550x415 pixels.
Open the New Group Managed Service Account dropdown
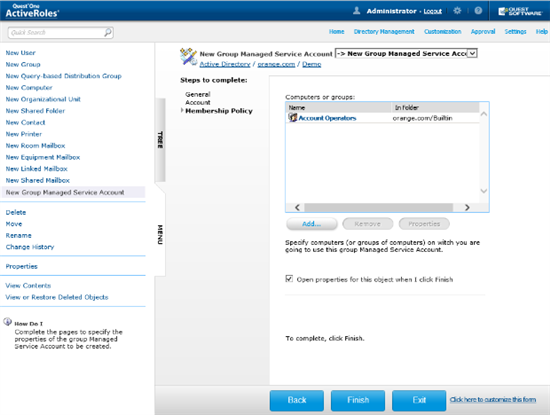point(406,53)
